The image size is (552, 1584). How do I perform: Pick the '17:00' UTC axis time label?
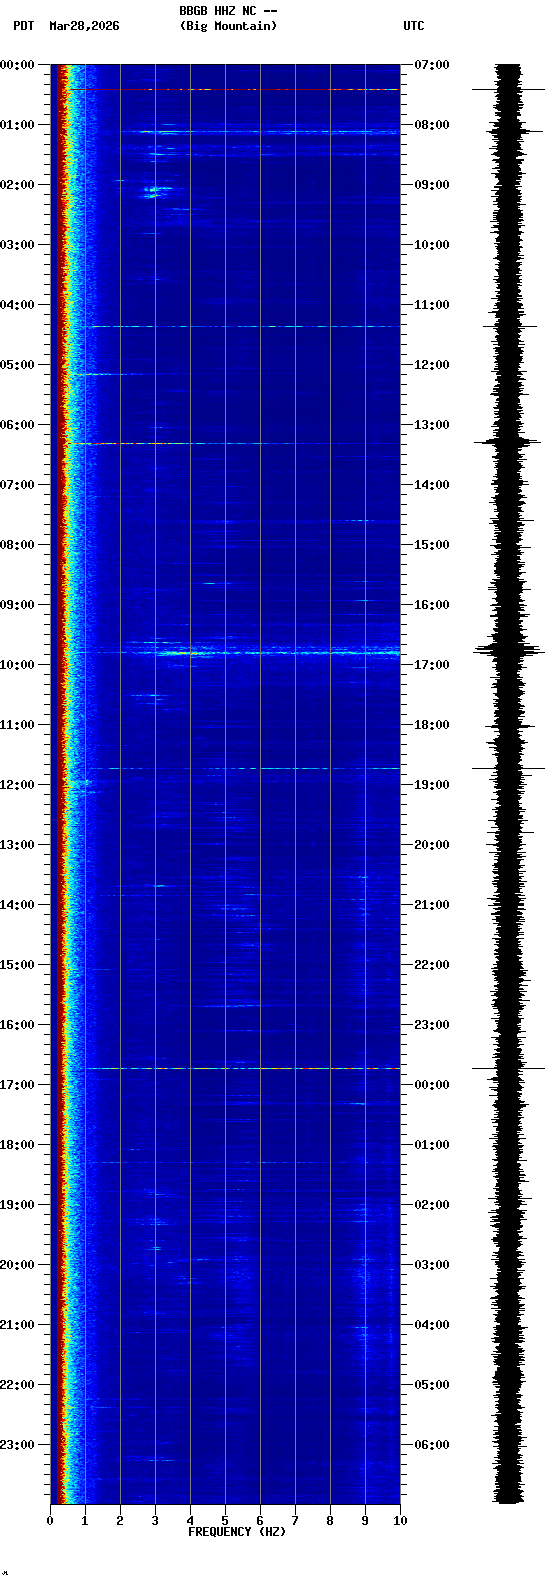[431, 665]
